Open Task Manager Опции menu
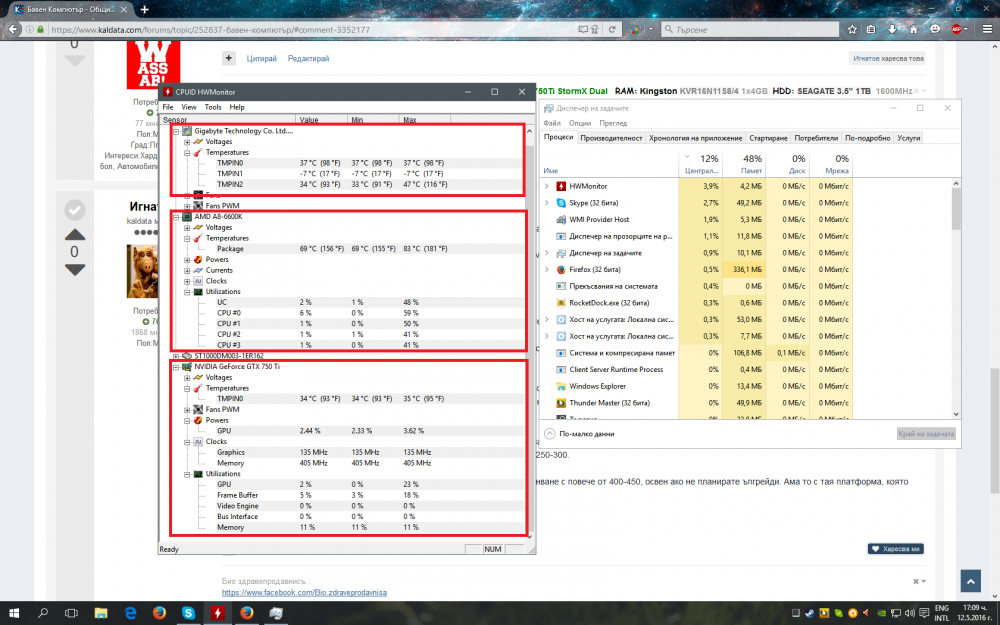 (x=580, y=123)
